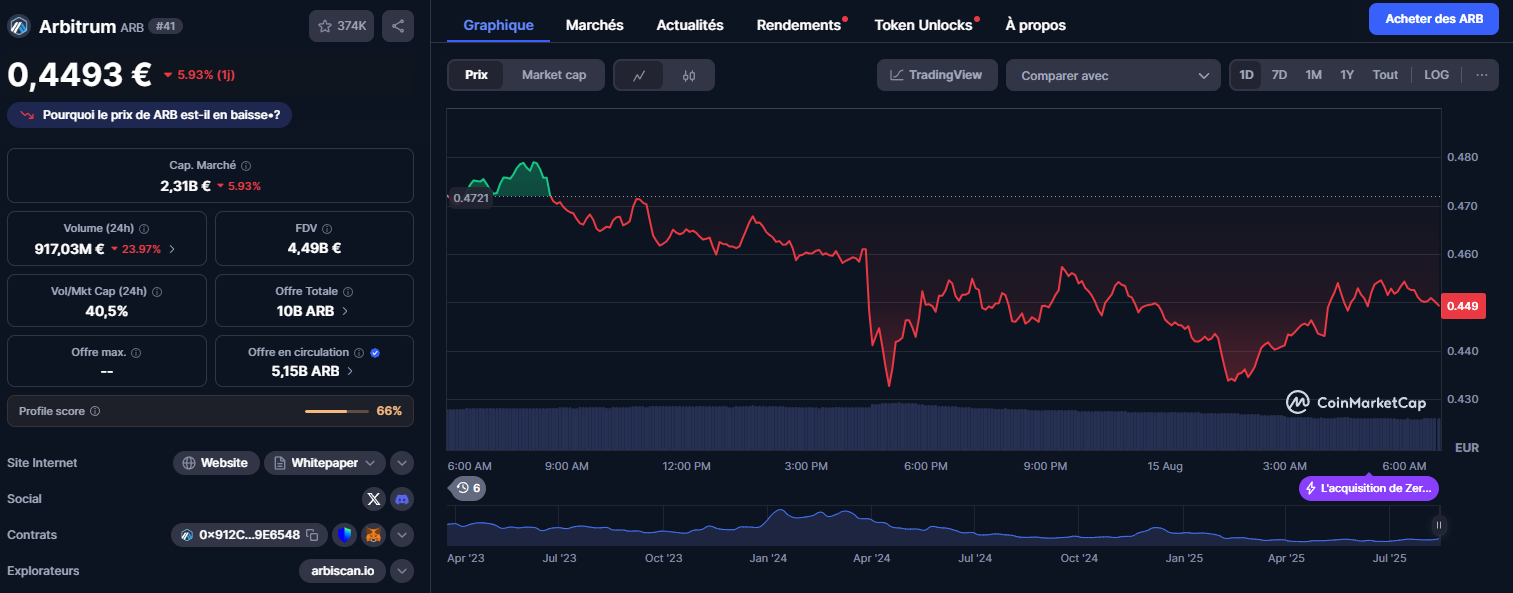
Task: Click info icon next to Offre Totale
Action: click(347, 292)
